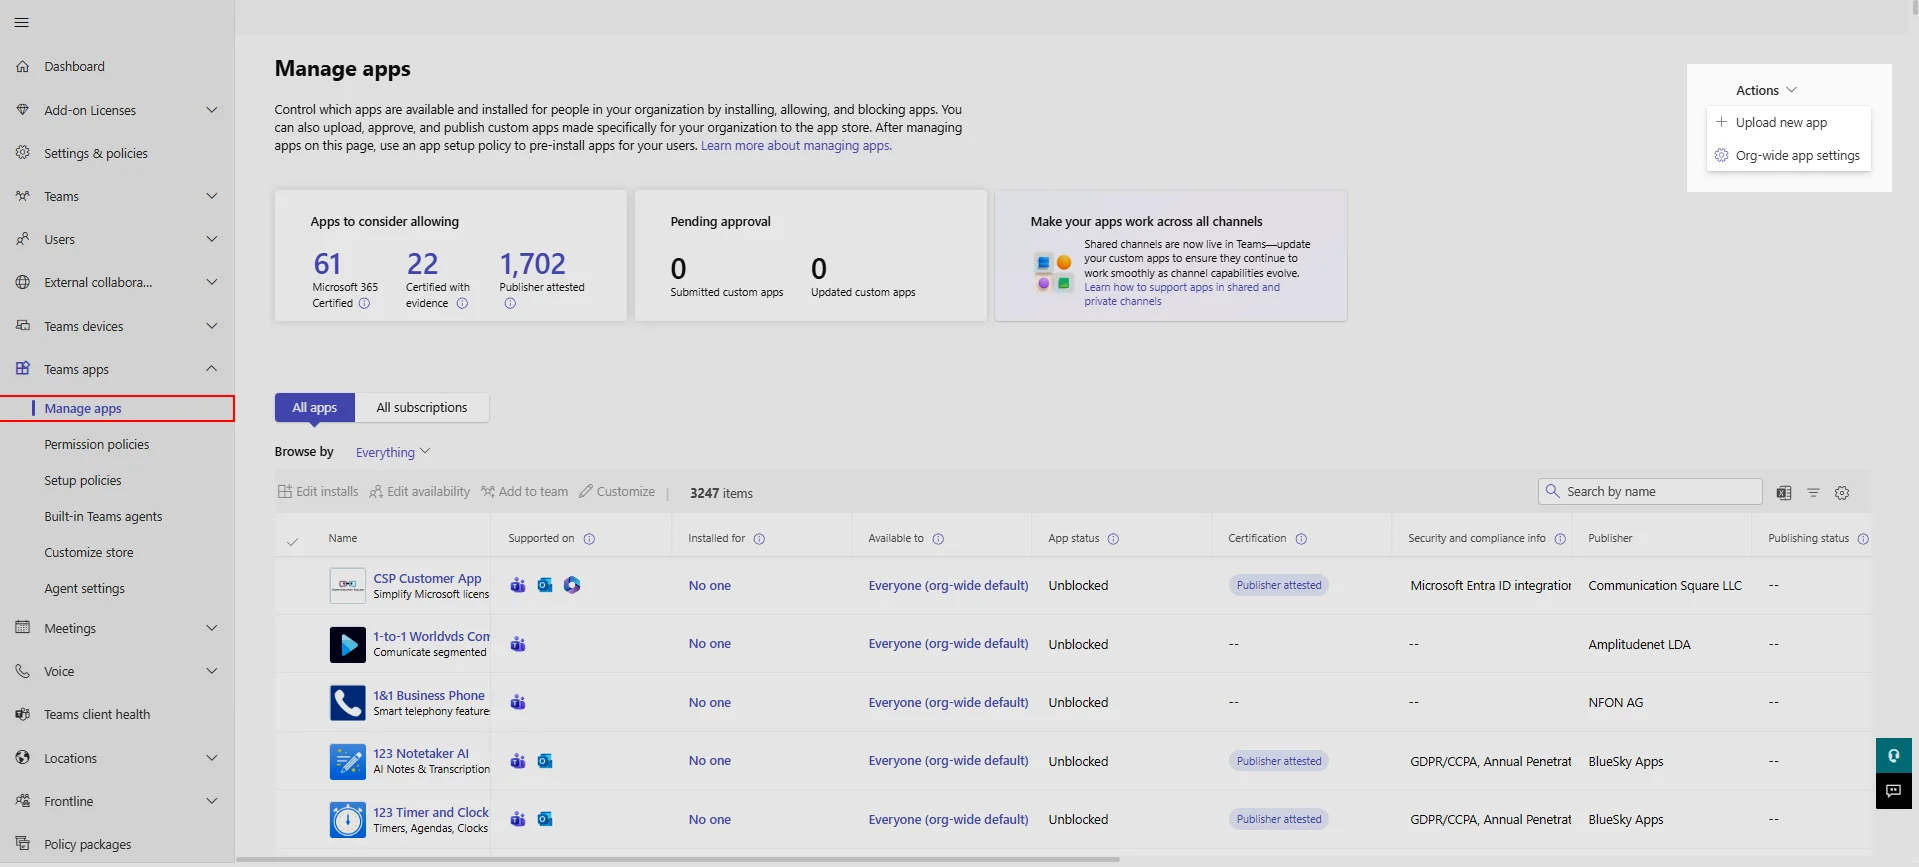Viewport: 1919px width, 867px height.
Task: Expand the Frontline section
Action: pyautogui.click(x=211, y=801)
